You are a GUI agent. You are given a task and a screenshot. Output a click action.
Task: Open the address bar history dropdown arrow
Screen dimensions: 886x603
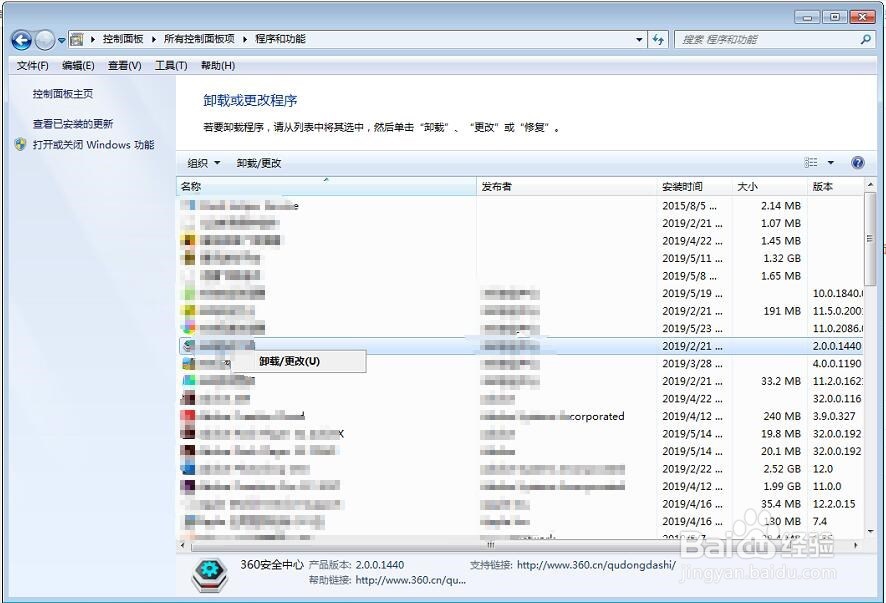pos(638,39)
